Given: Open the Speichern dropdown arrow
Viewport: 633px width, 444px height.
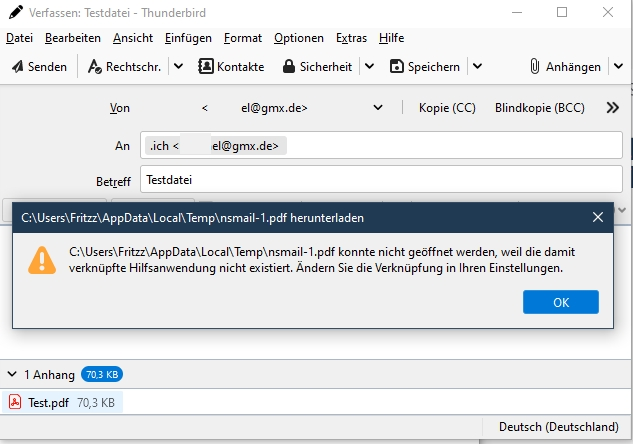Looking at the screenshot, I should coord(476,67).
